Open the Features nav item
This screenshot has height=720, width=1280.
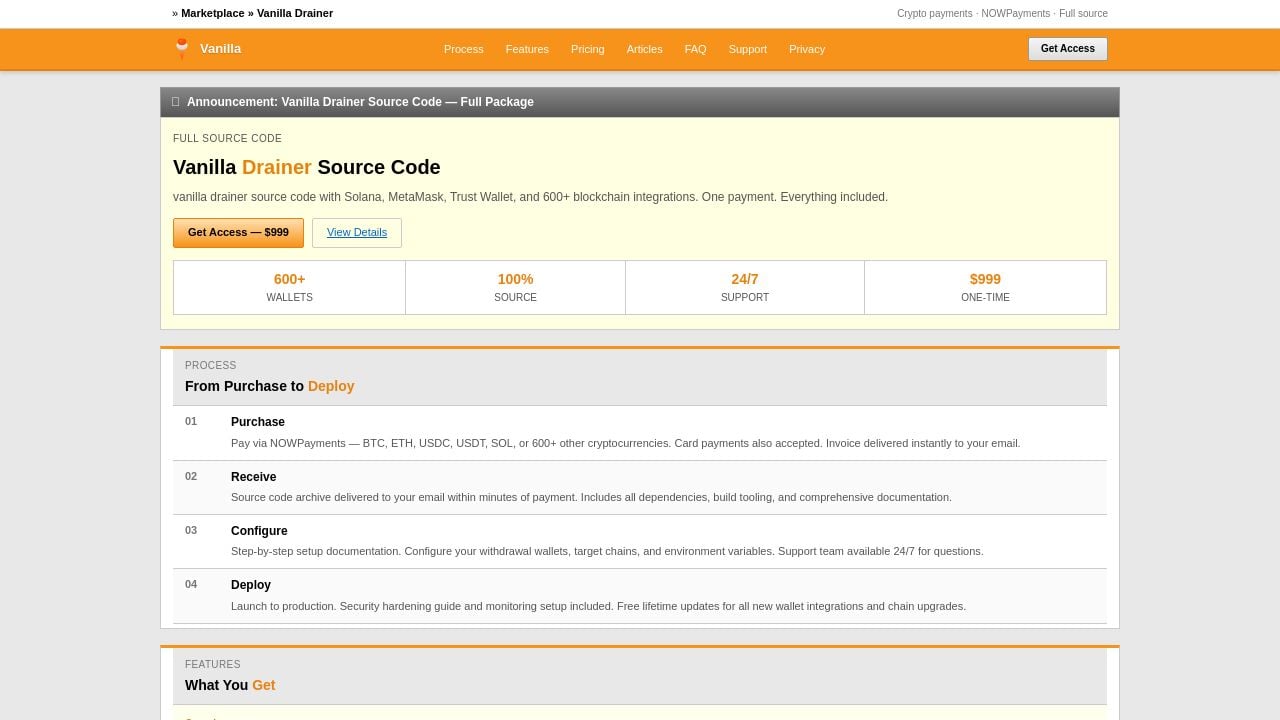(x=527, y=49)
